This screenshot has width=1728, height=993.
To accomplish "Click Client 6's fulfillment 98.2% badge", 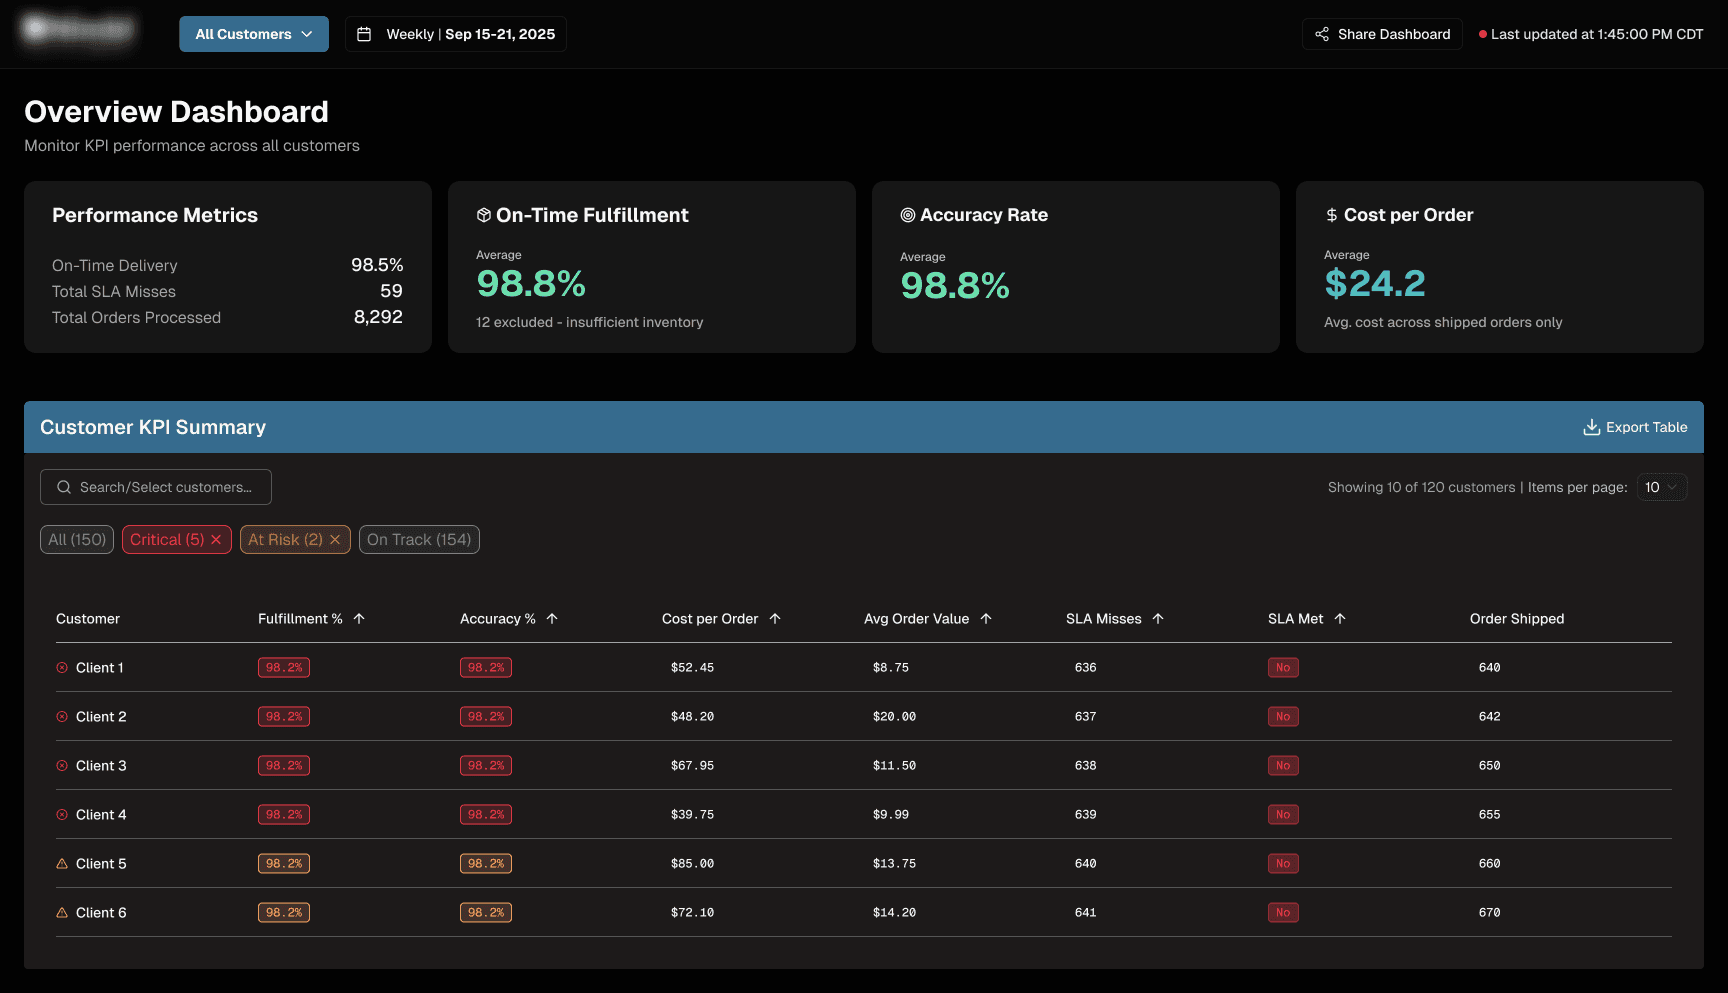I will (x=284, y=913).
